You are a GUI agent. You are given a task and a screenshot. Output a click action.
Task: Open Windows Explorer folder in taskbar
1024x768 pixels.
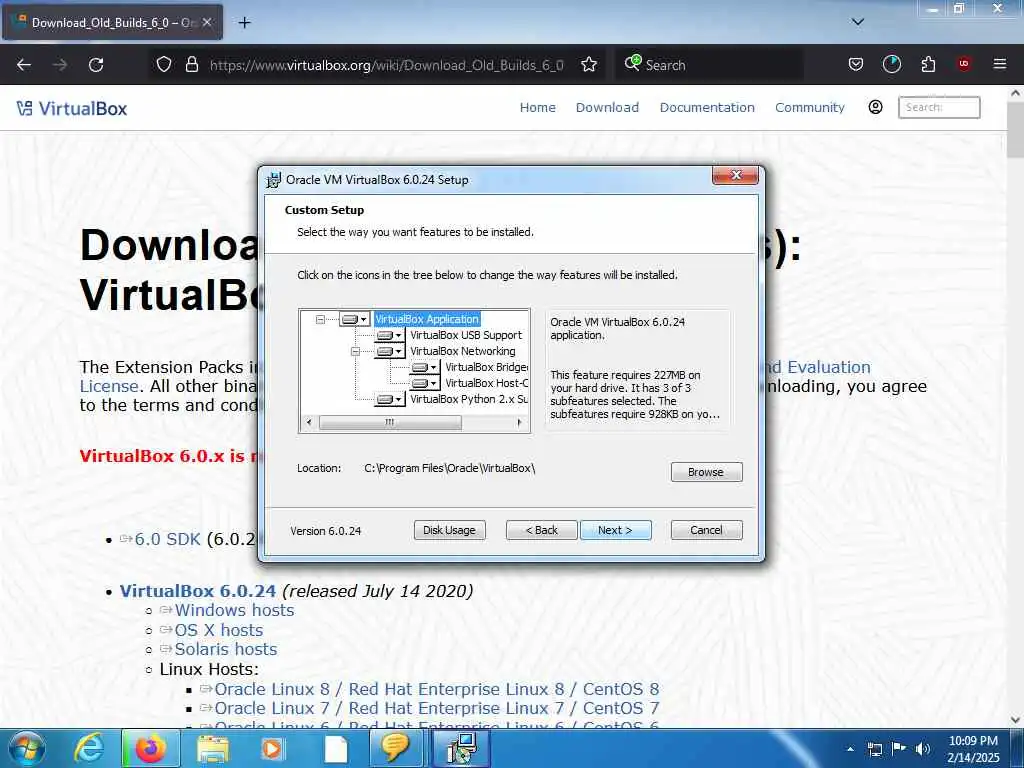coord(212,748)
